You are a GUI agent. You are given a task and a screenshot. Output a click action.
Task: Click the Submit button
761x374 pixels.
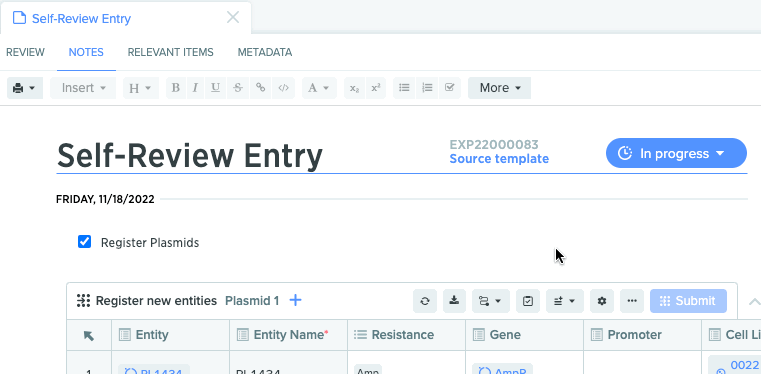click(688, 301)
